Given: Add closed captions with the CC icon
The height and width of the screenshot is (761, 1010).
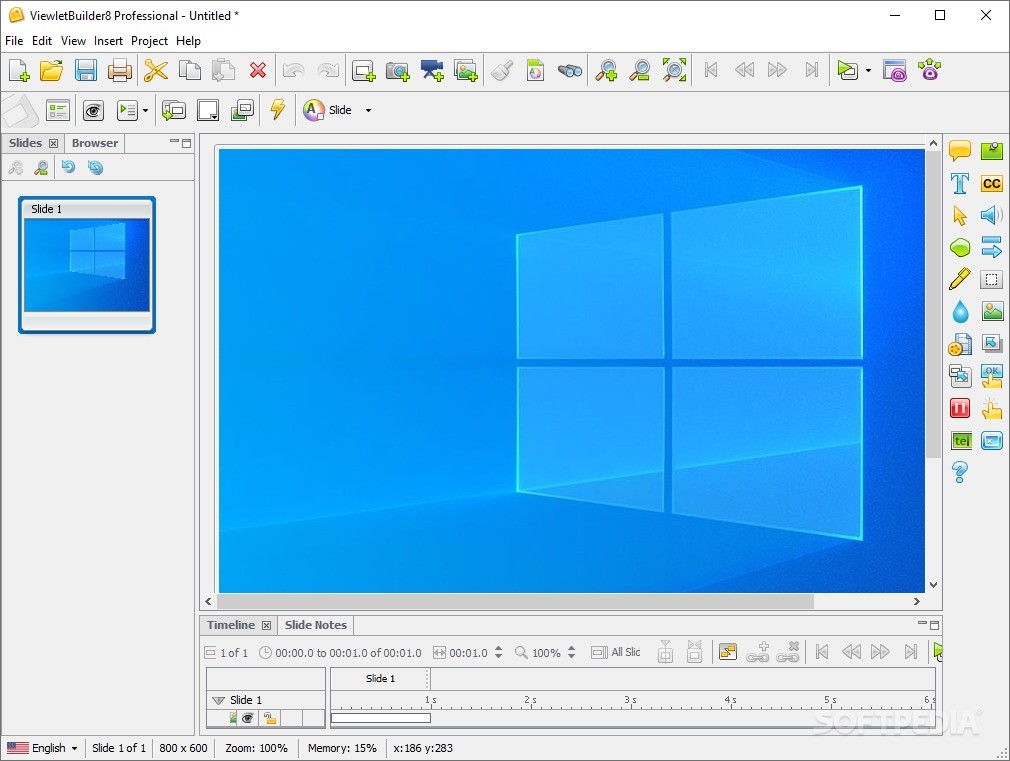Looking at the screenshot, I should click(x=992, y=184).
